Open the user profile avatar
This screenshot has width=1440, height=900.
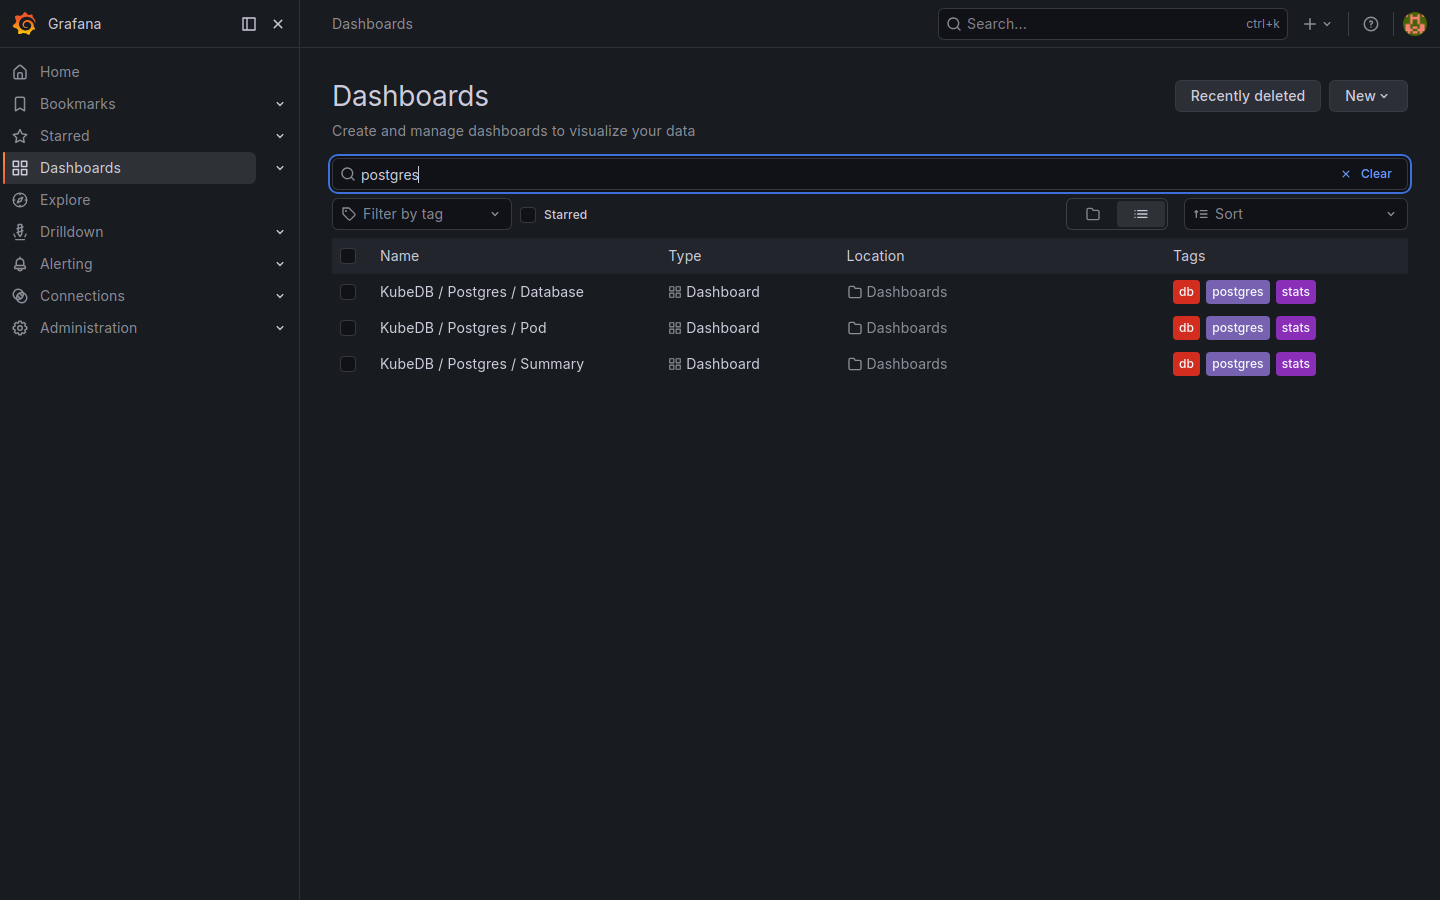[x=1414, y=24]
